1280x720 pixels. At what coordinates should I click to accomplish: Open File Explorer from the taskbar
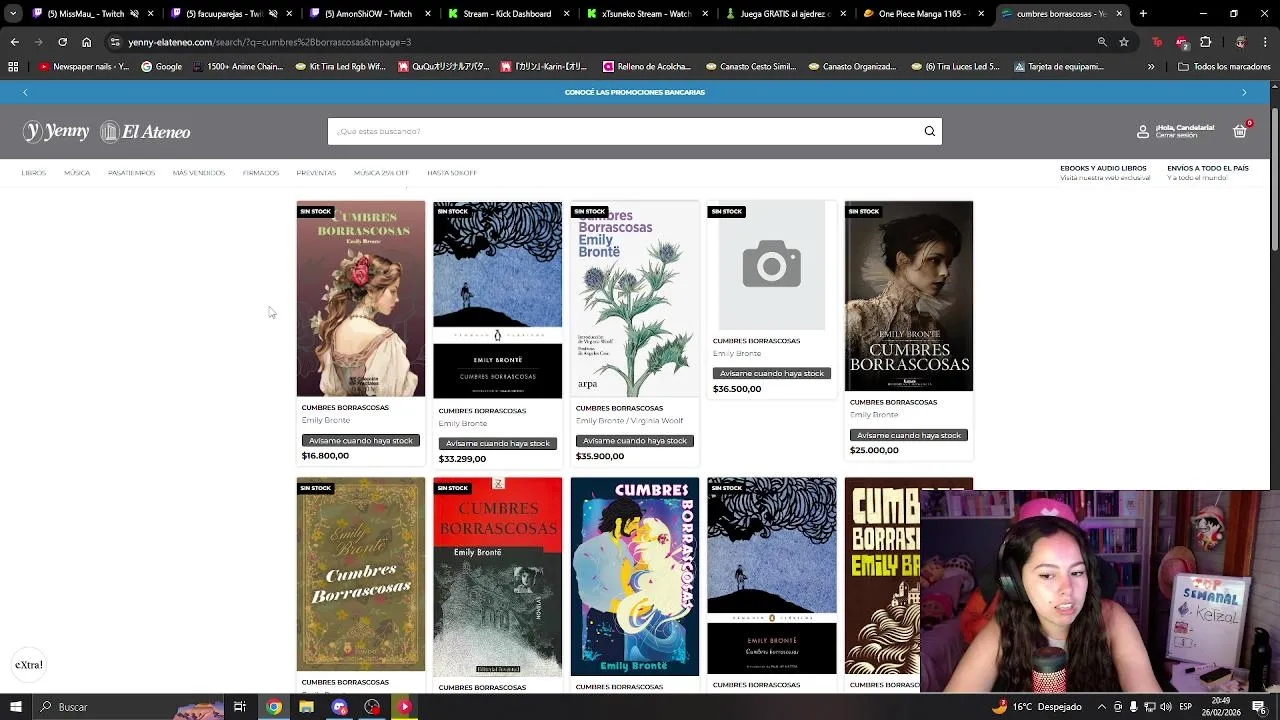(306, 707)
